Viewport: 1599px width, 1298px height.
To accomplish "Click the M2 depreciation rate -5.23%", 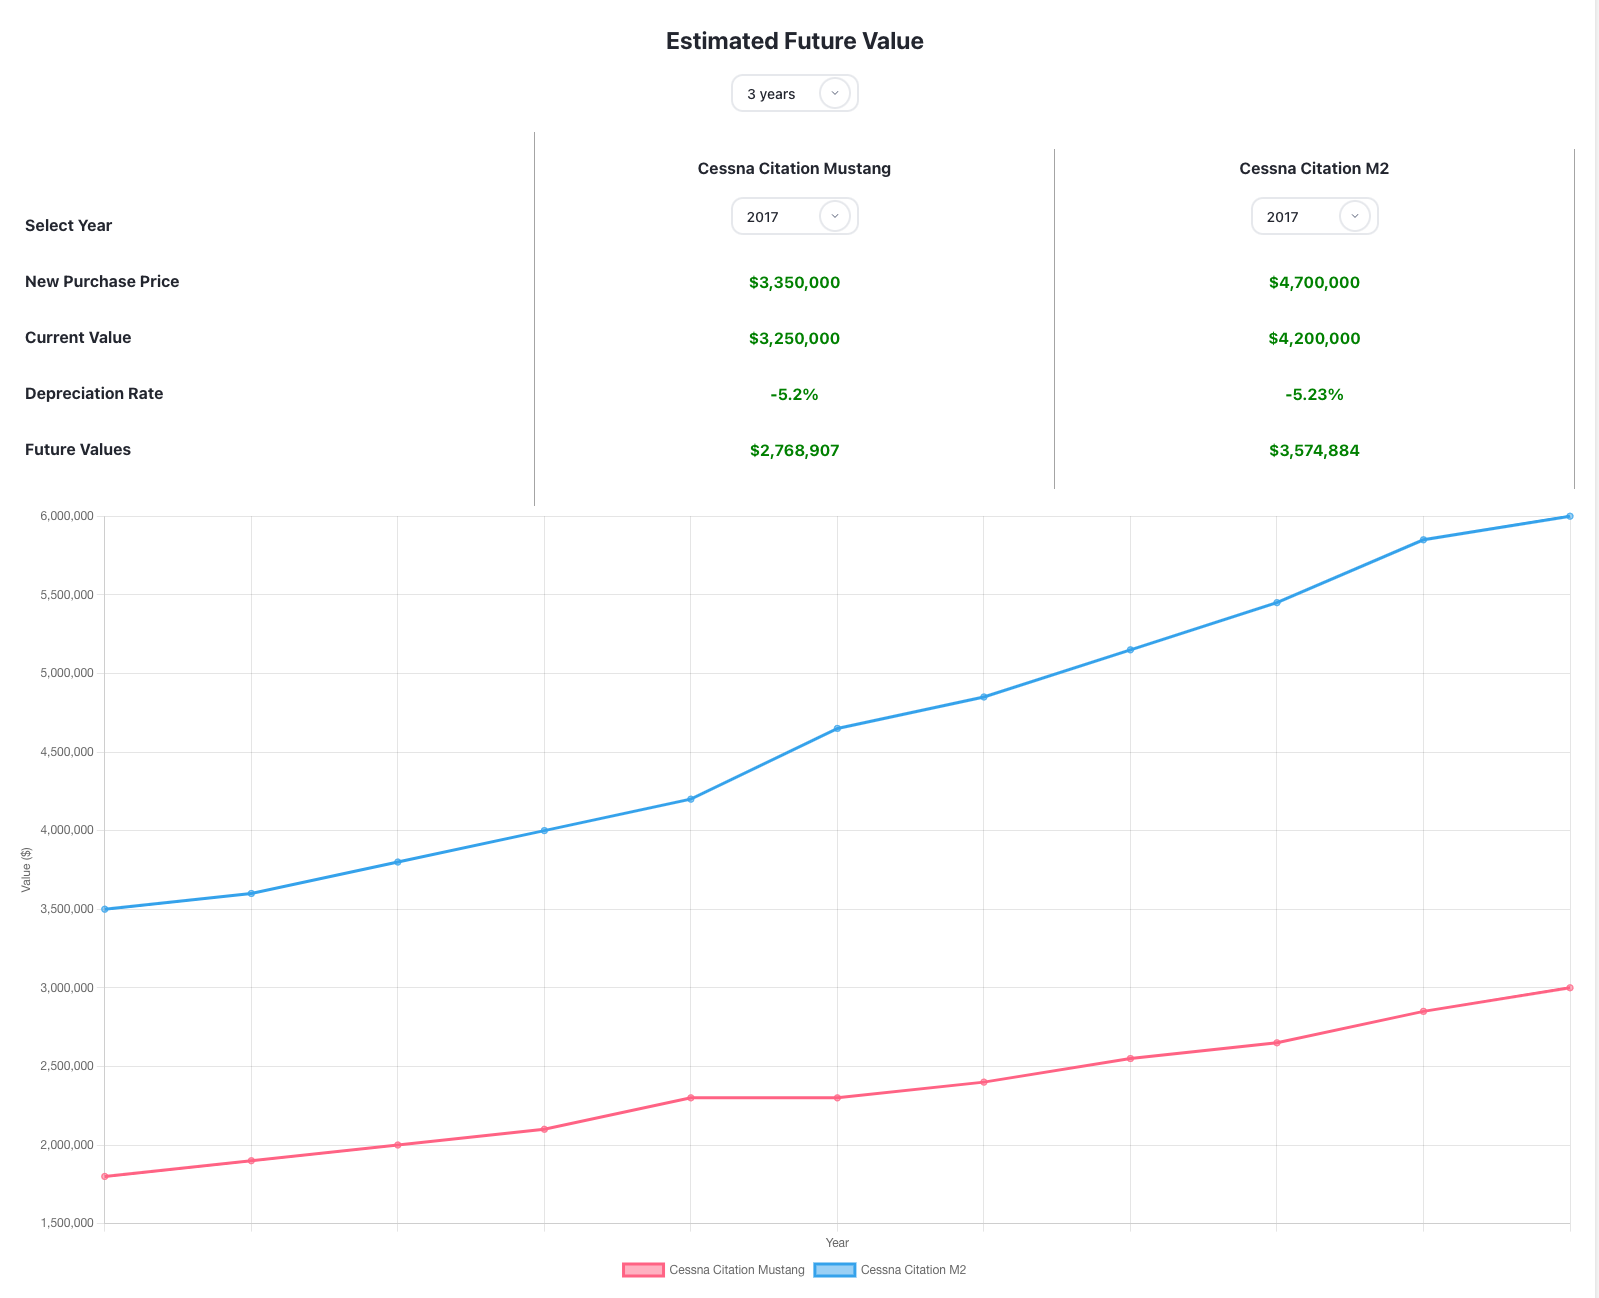I will (x=1315, y=394).
